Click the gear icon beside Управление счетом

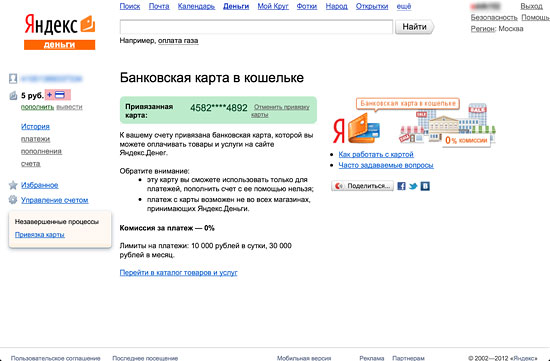(13, 200)
